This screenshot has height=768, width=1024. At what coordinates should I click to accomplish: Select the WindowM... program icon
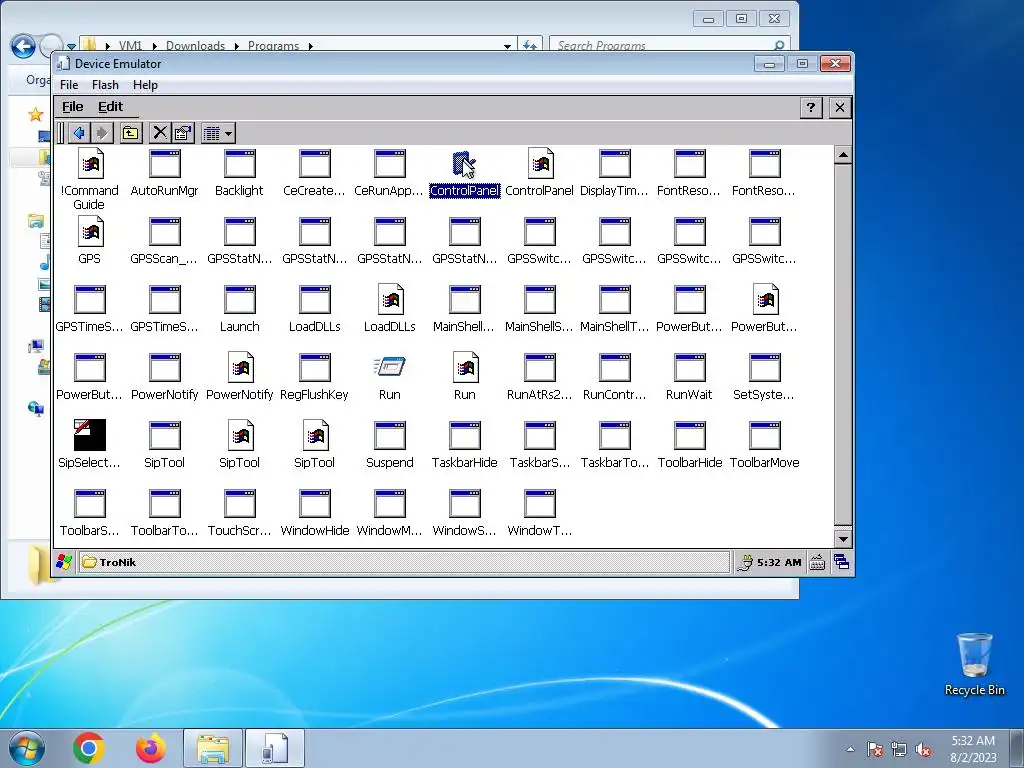[390, 504]
